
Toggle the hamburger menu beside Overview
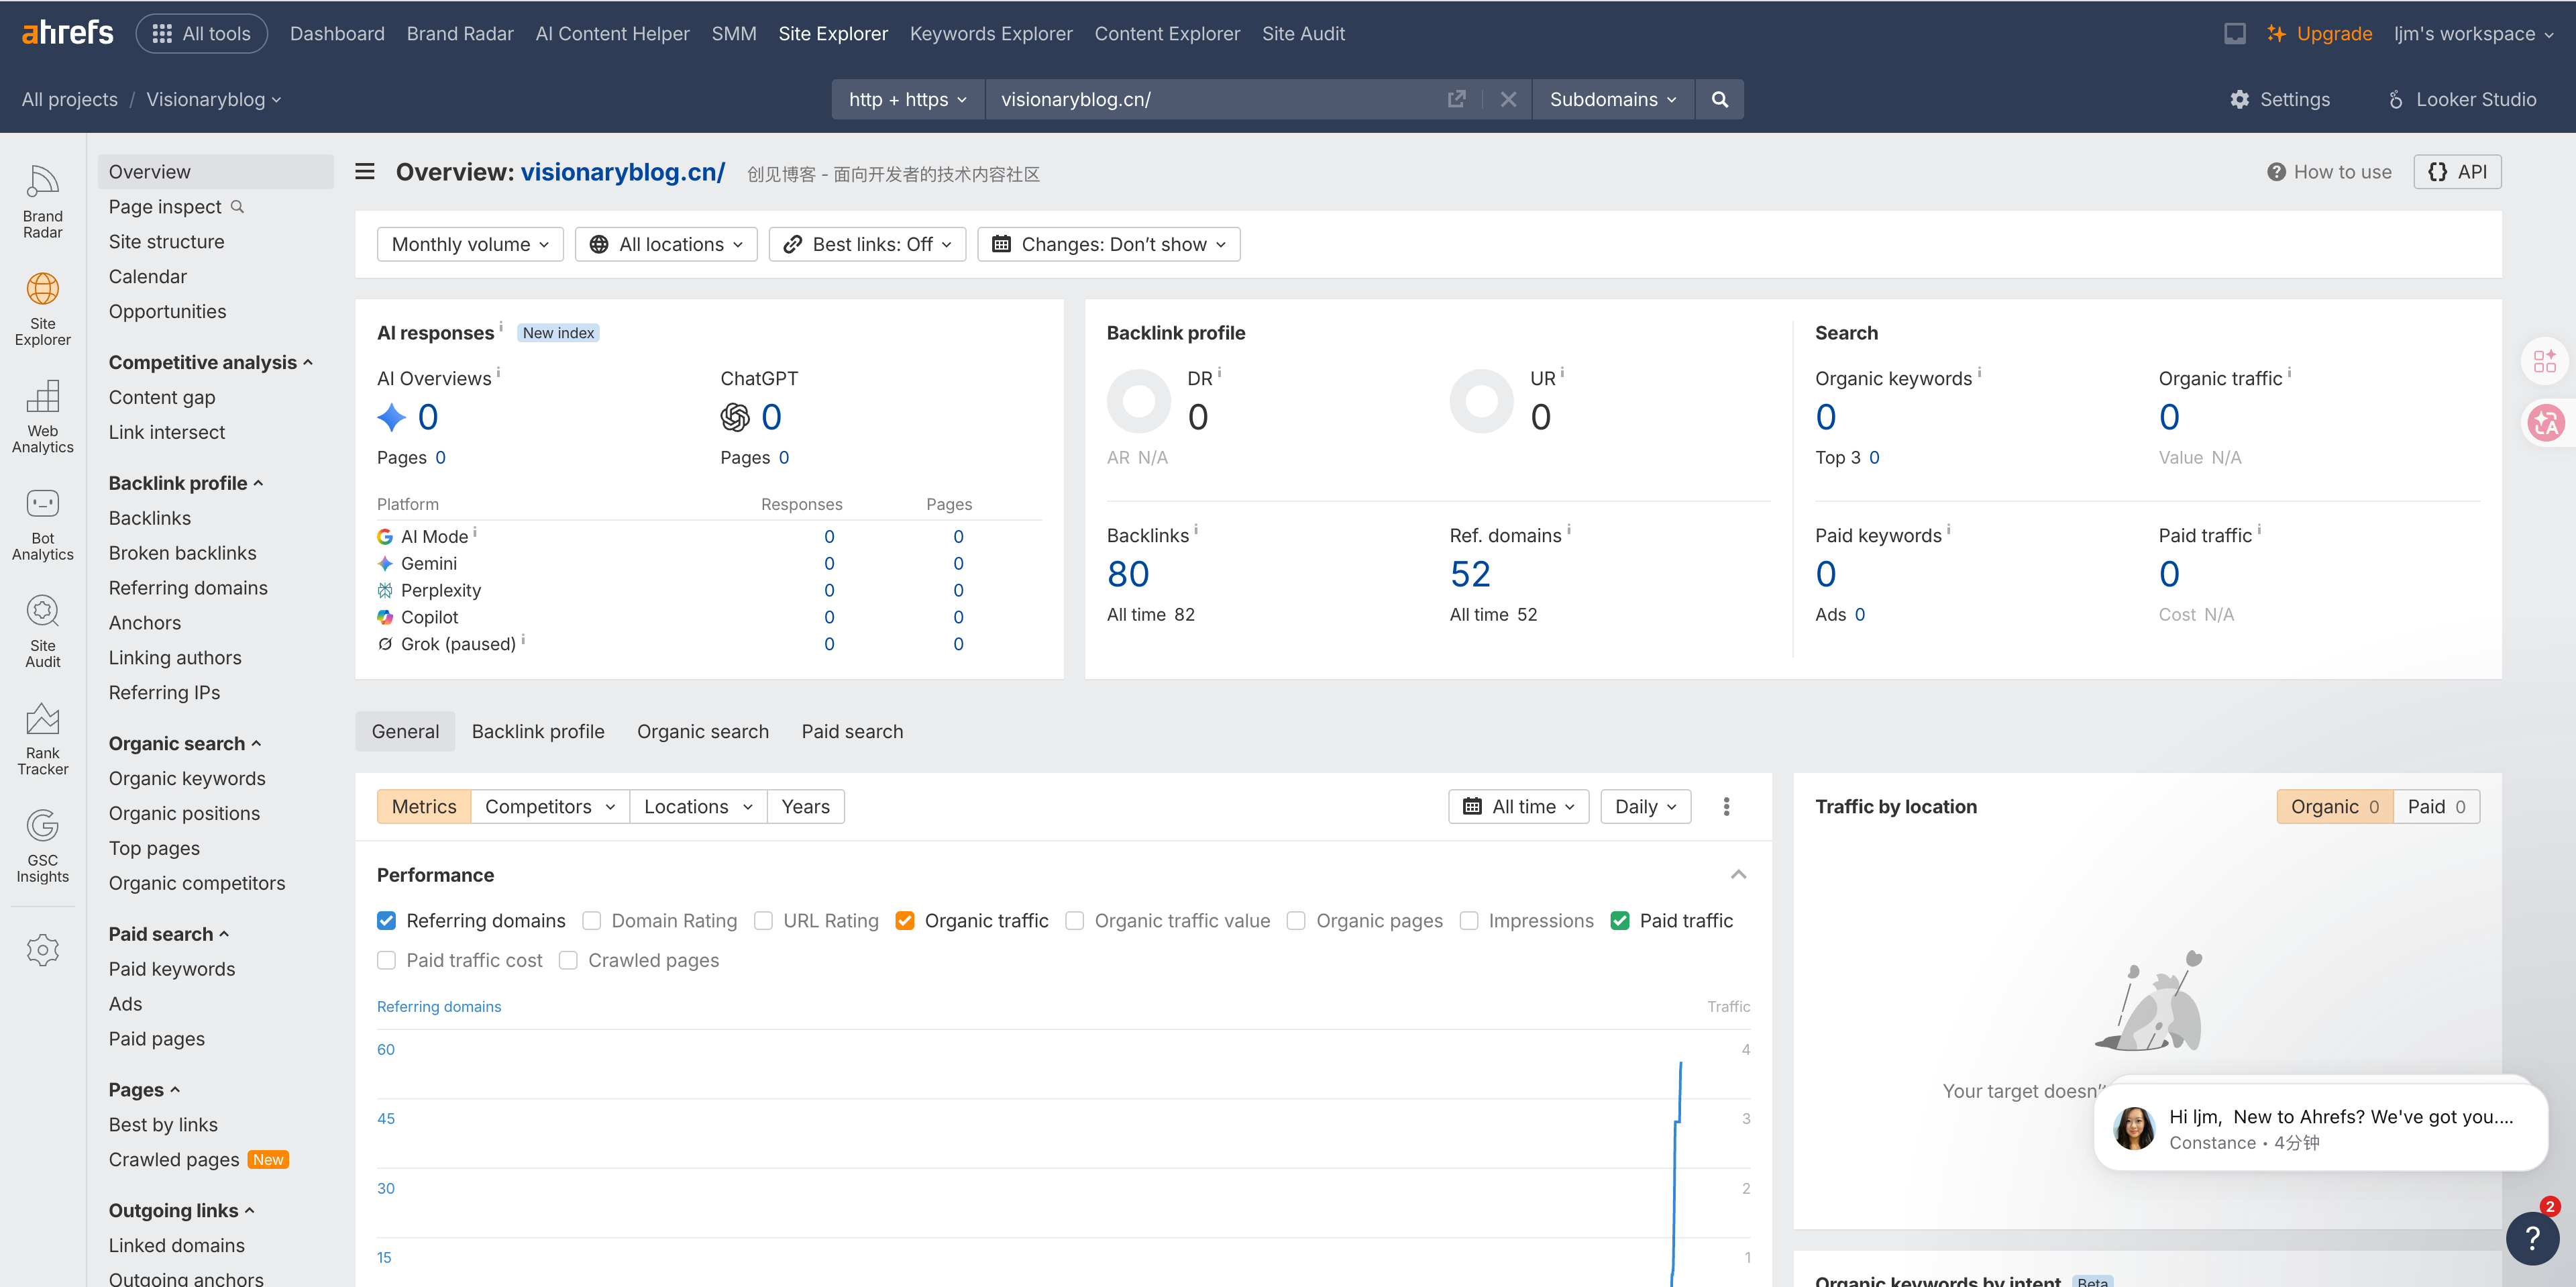click(x=365, y=172)
